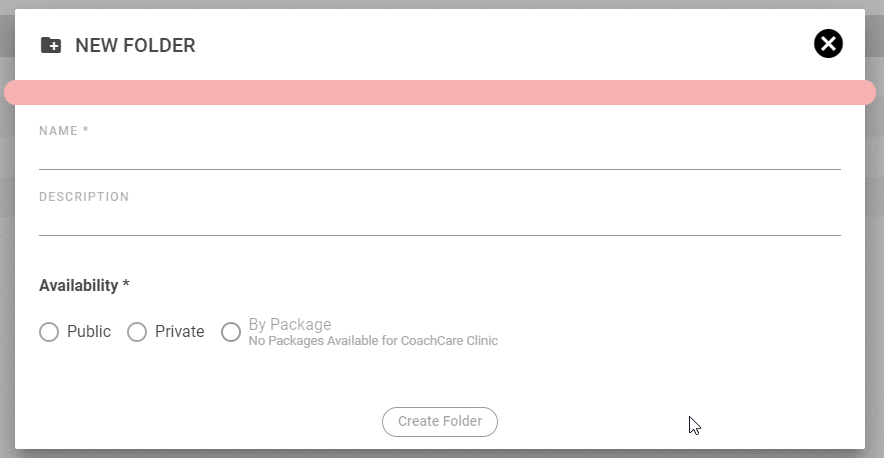Image resolution: width=884 pixels, height=458 pixels.
Task: Click the No Packages Available message
Action: [x=373, y=341]
